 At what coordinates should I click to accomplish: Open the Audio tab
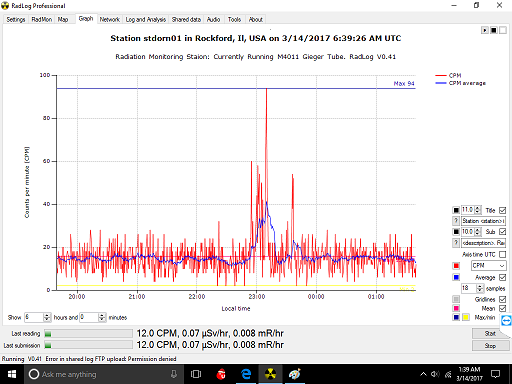click(x=213, y=19)
